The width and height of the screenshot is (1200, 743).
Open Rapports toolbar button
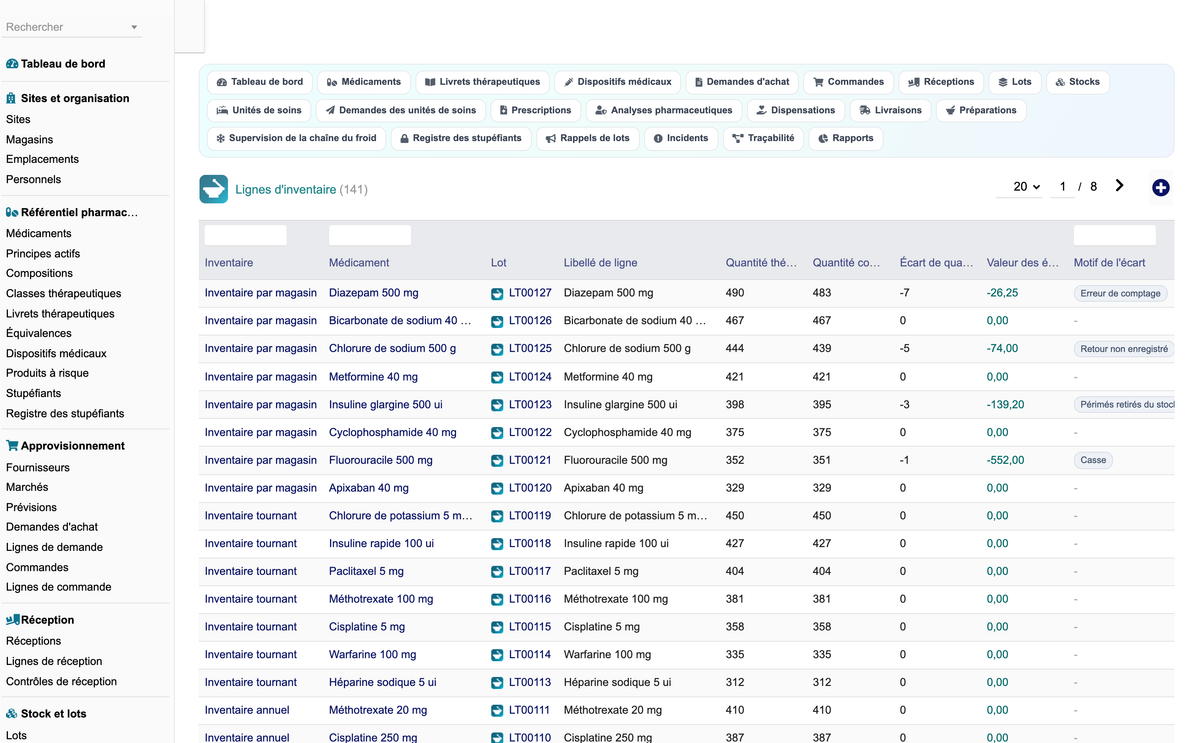coord(846,138)
